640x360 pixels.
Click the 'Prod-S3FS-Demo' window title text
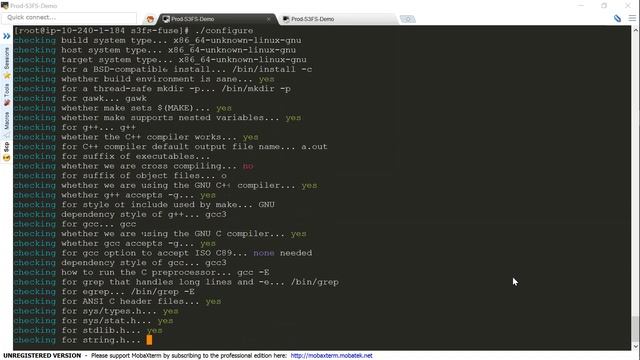(33, 6)
